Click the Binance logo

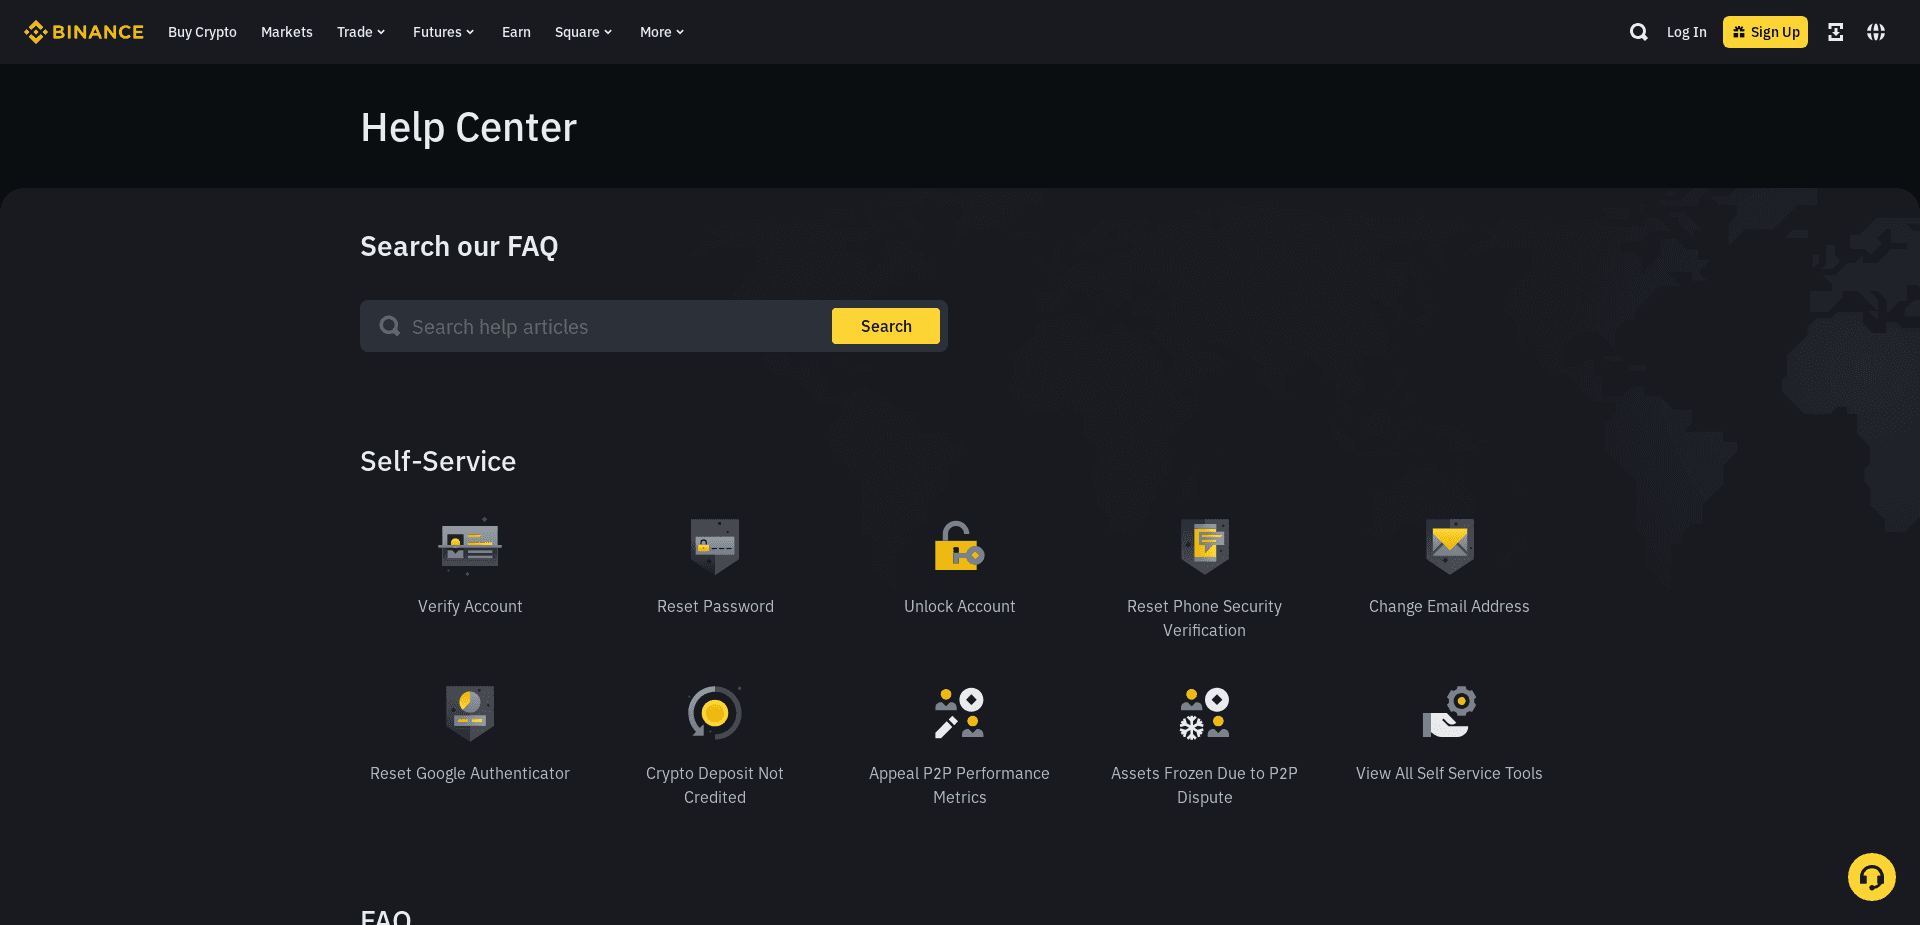tap(84, 31)
